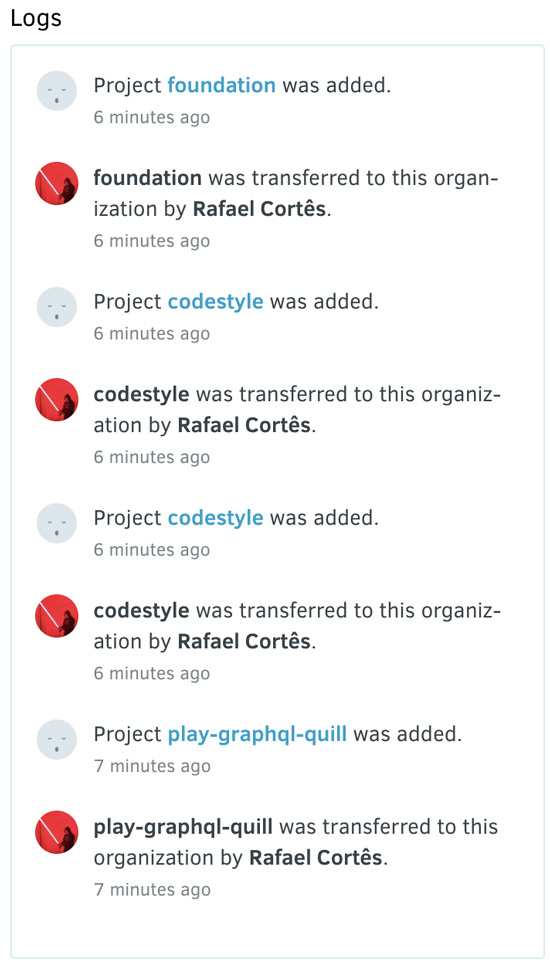Click grey bot avatar beside second codestyle added entry
This screenshot has width=550, height=967.
click(x=57, y=524)
